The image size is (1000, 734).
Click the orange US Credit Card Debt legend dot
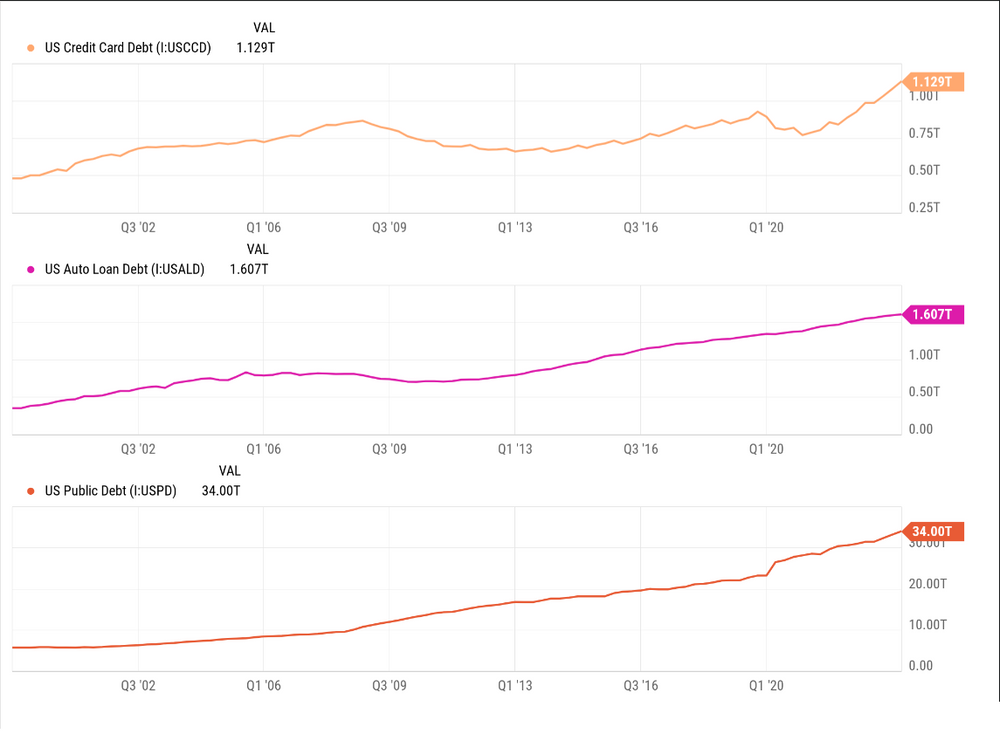click(x=31, y=47)
